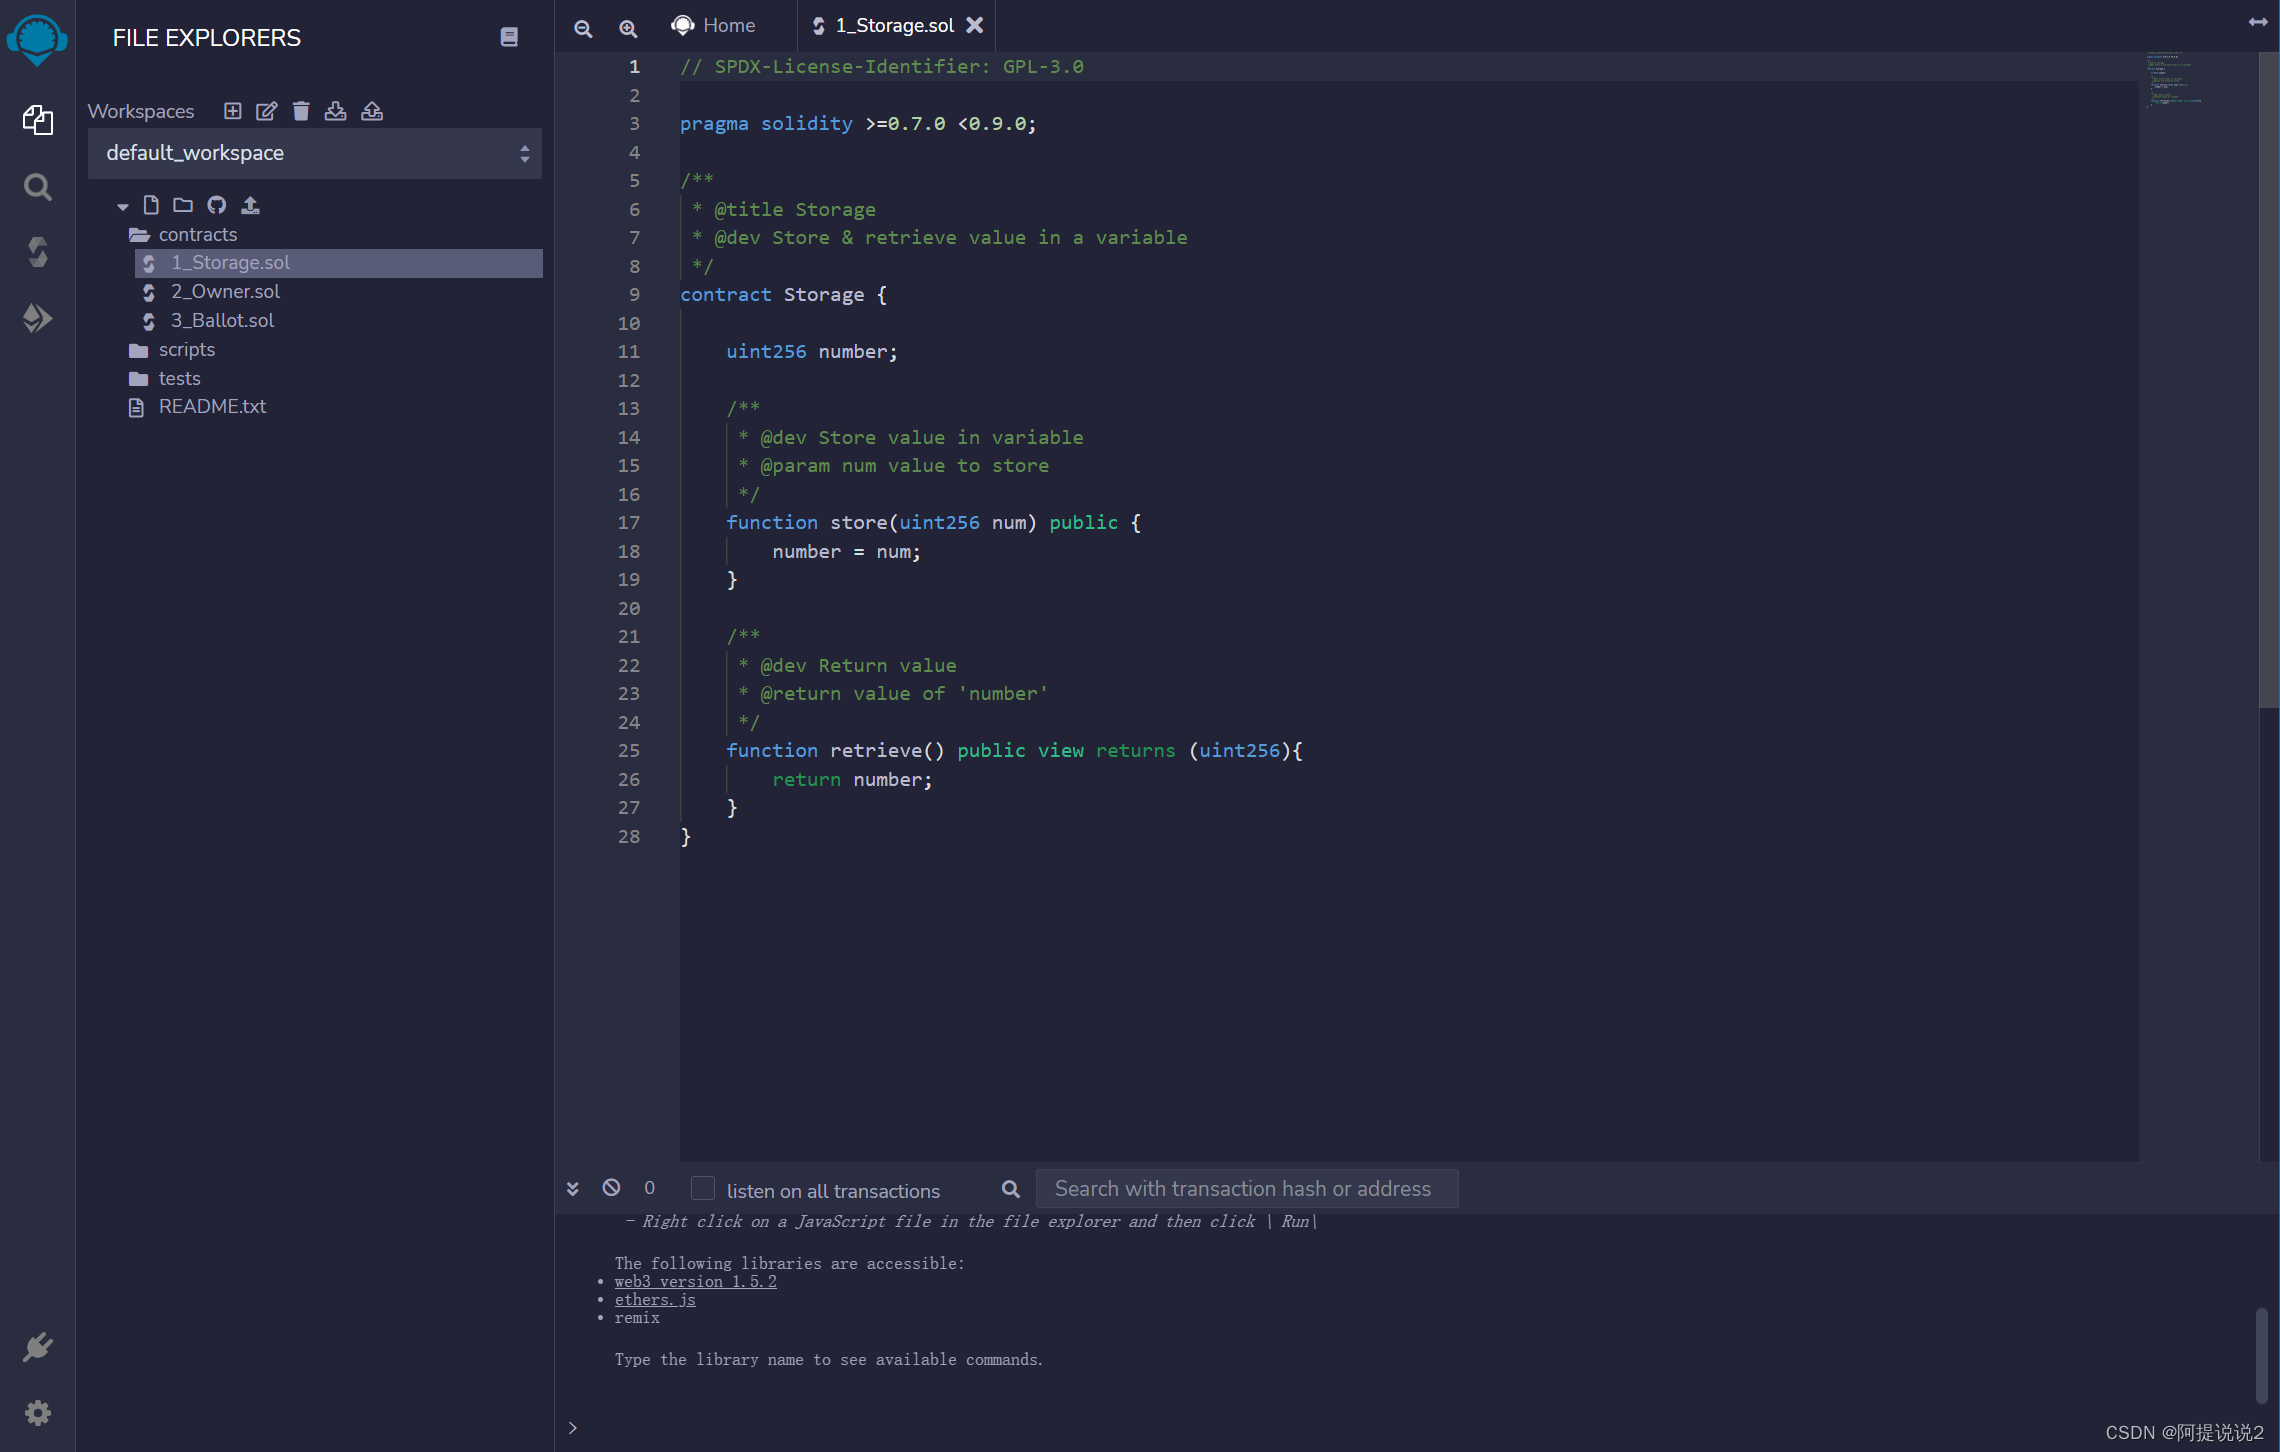Open Deploy & run transactions icon
This screenshot has height=1452, width=2280.
click(37, 318)
